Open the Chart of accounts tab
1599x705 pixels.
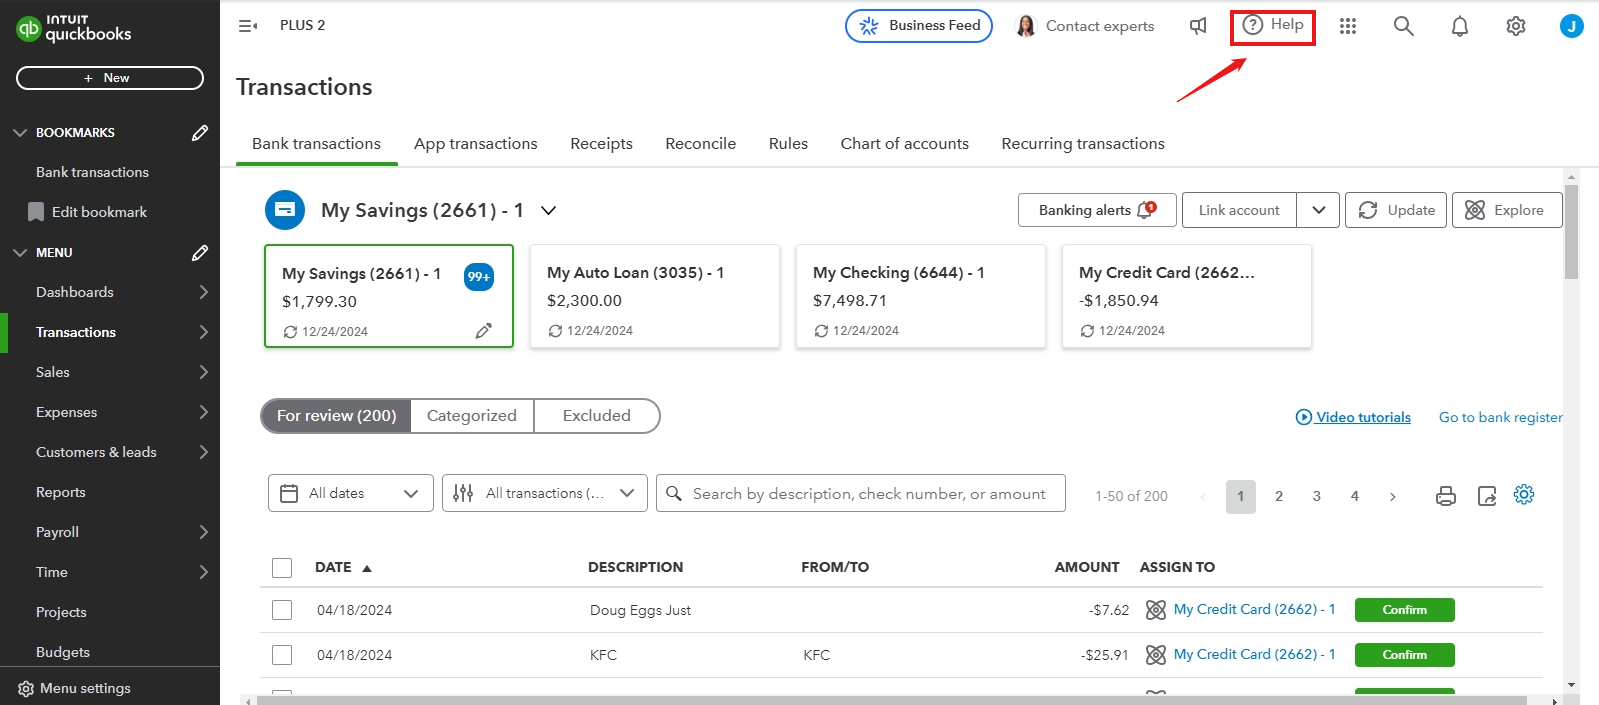(x=904, y=144)
